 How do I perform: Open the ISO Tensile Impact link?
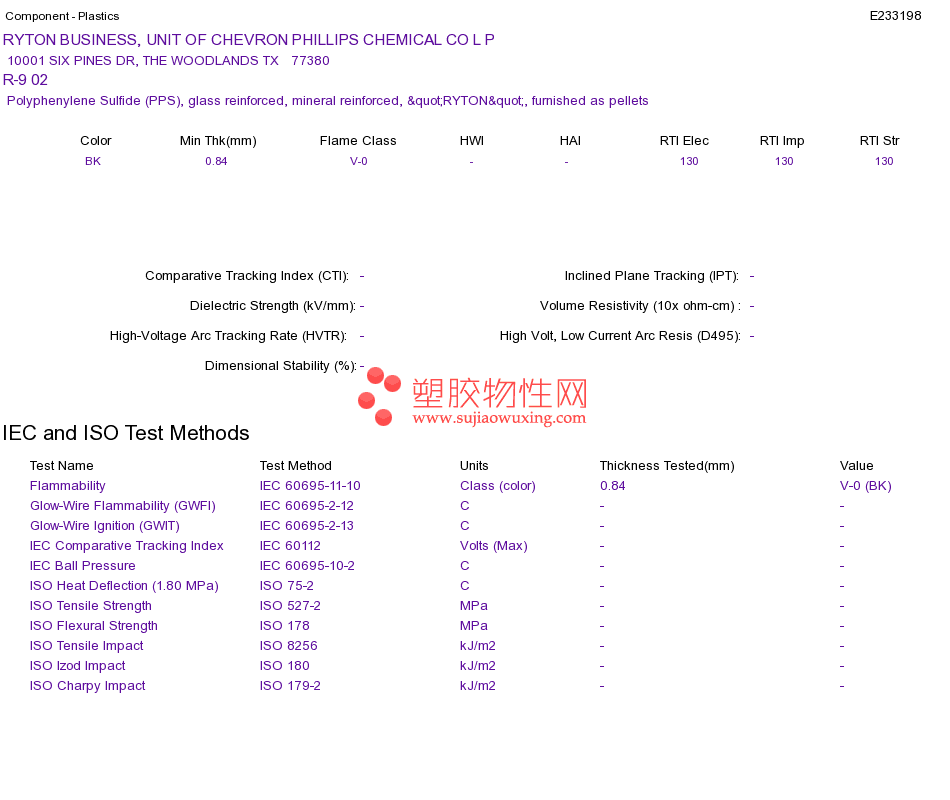pos(87,645)
